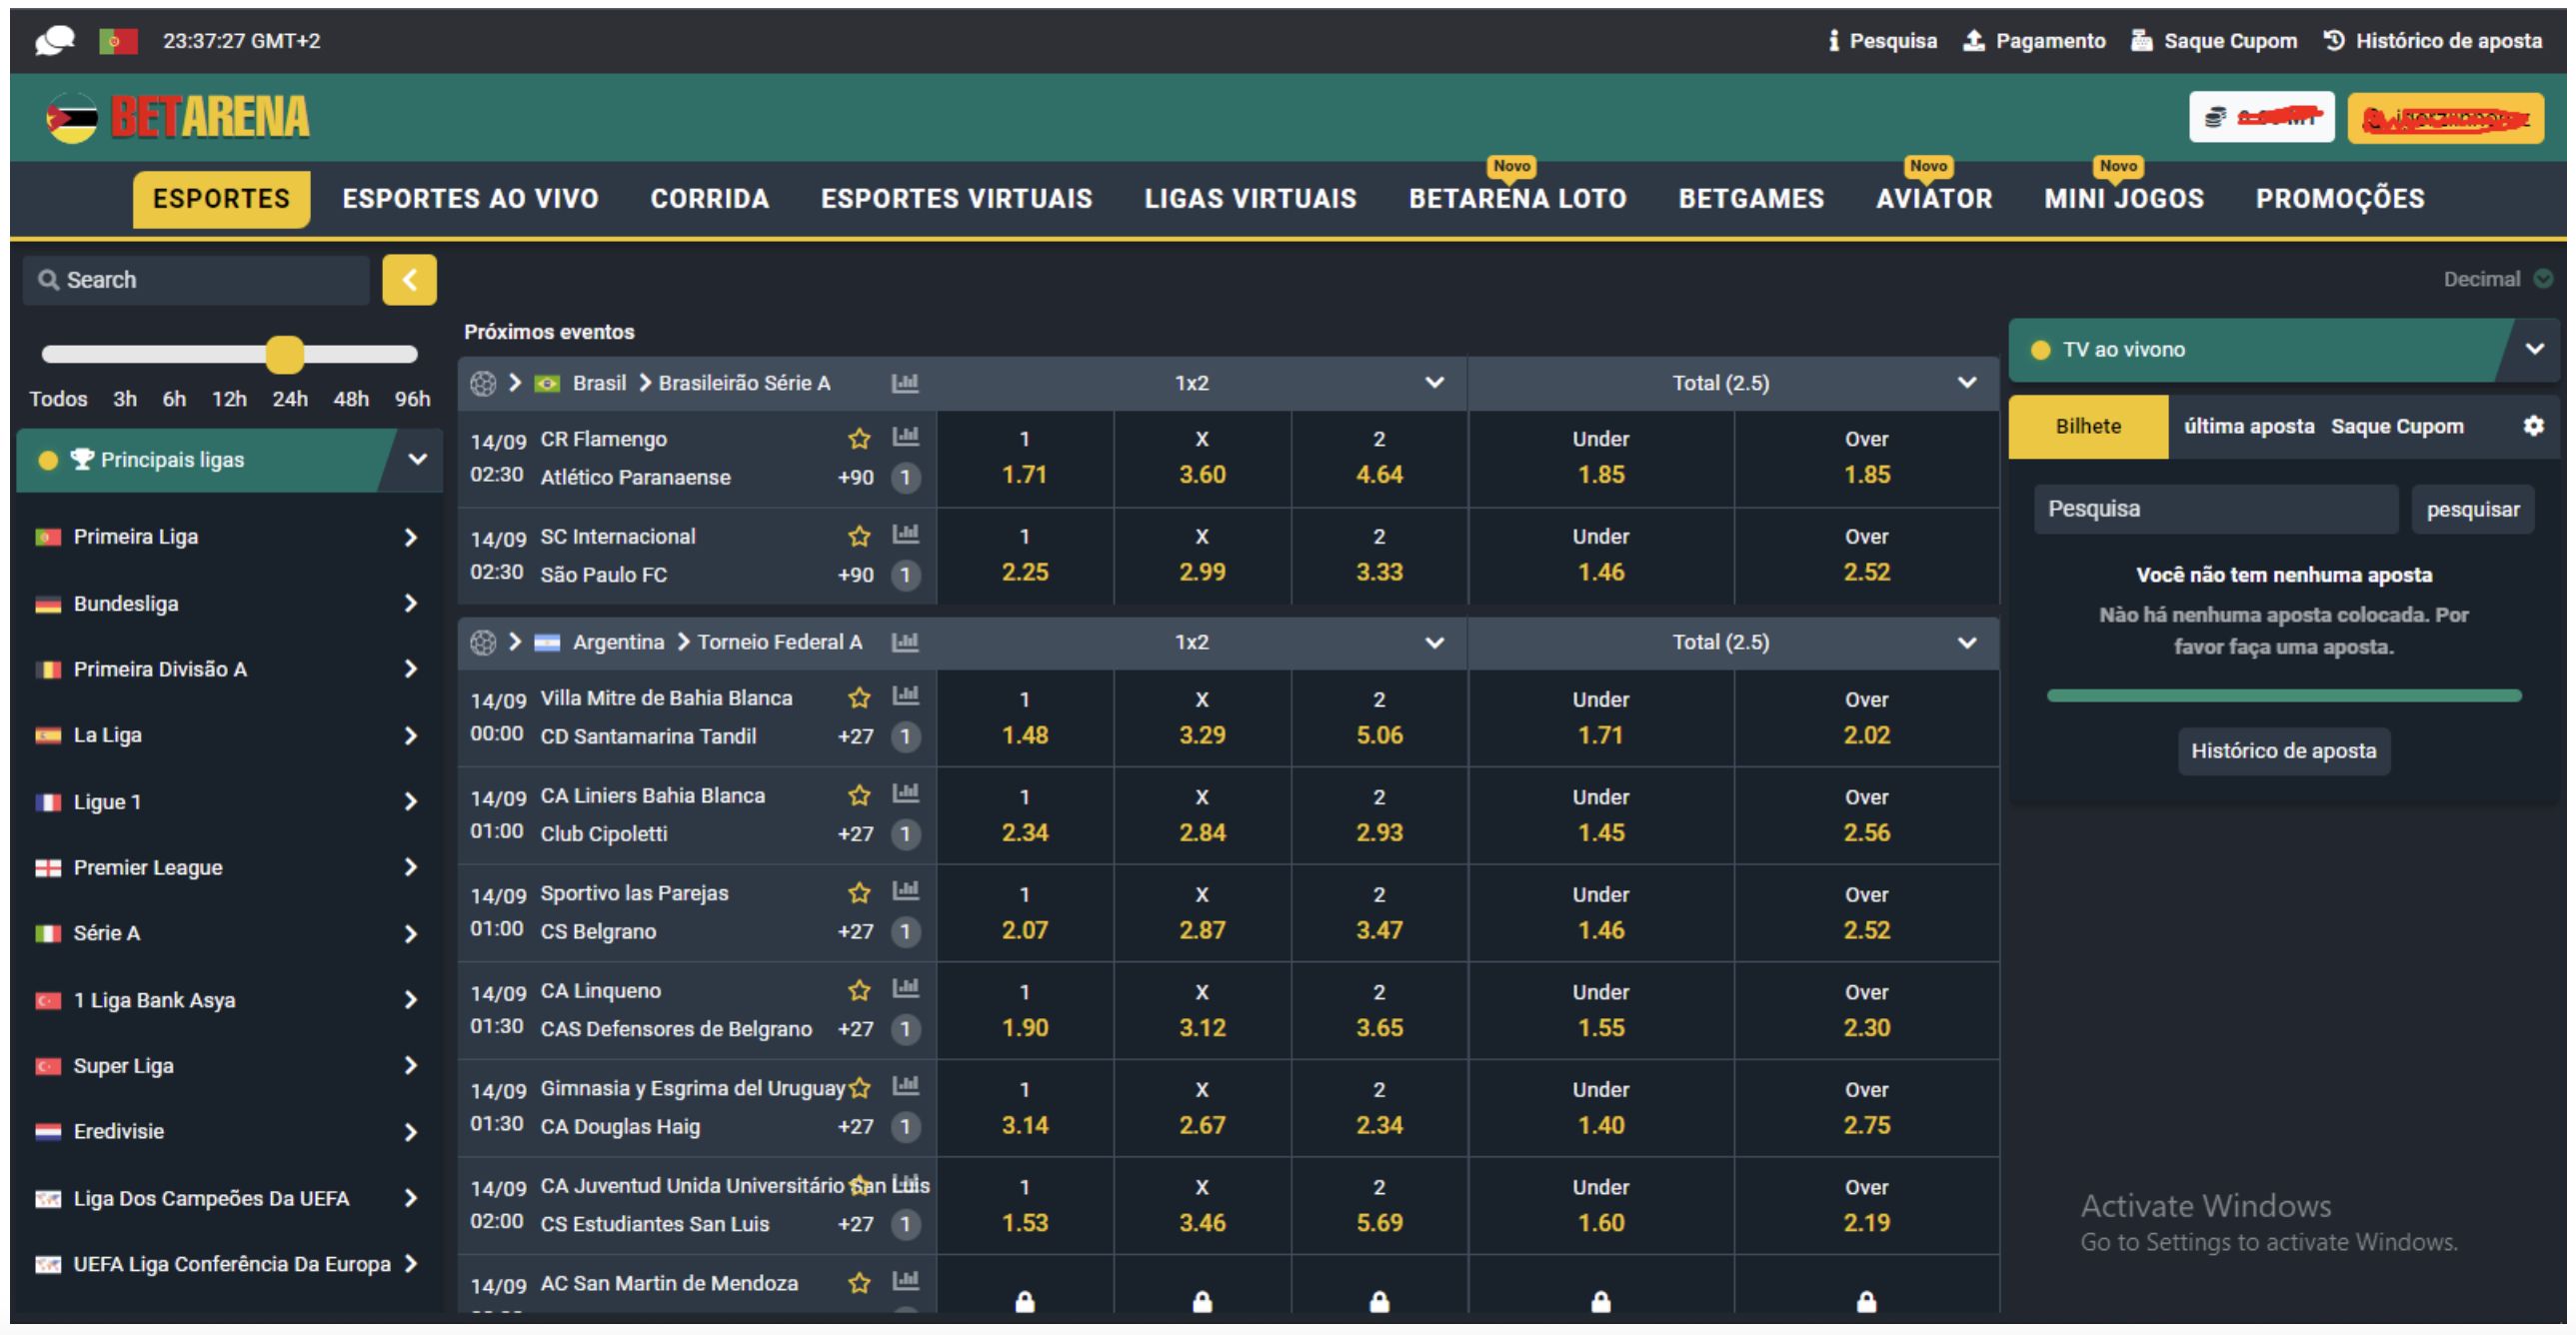Open Pesquisa link in top bar
This screenshot has height=1335, width=2576.
coord(1882,41)
